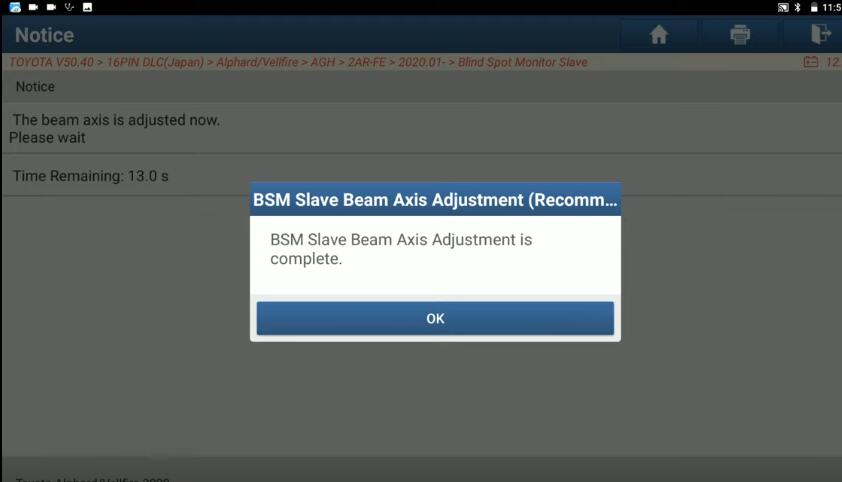This screenshot has height=482, width=842.
Task: Tap the screen cast status icon
Action: [783, 8]
